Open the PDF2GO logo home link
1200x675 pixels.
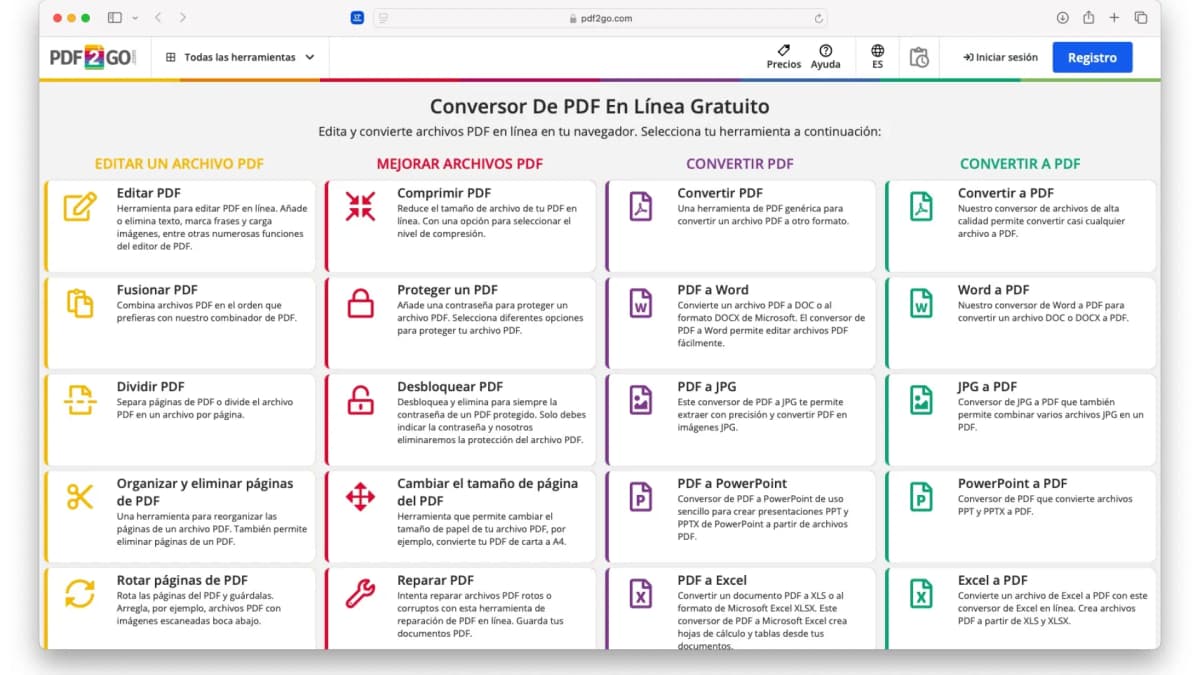pyautogui.click(x=92, y=58)
